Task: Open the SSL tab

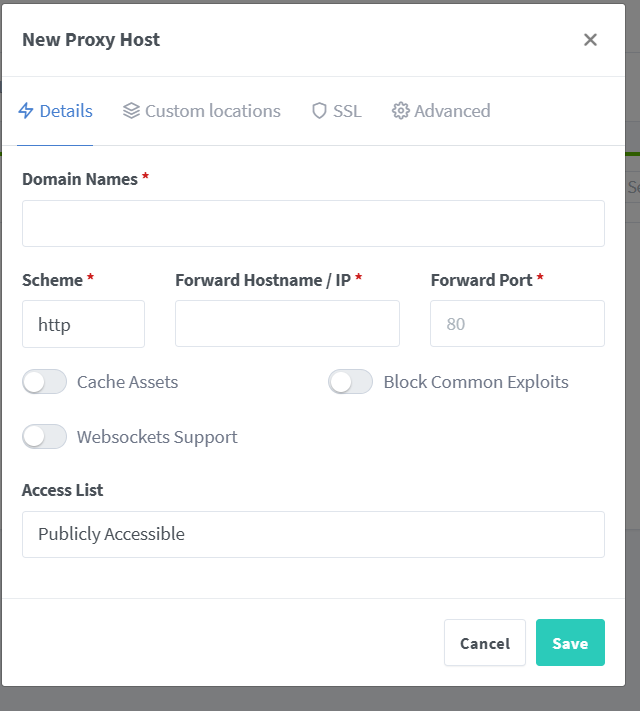Action: [x=337, y=111]
